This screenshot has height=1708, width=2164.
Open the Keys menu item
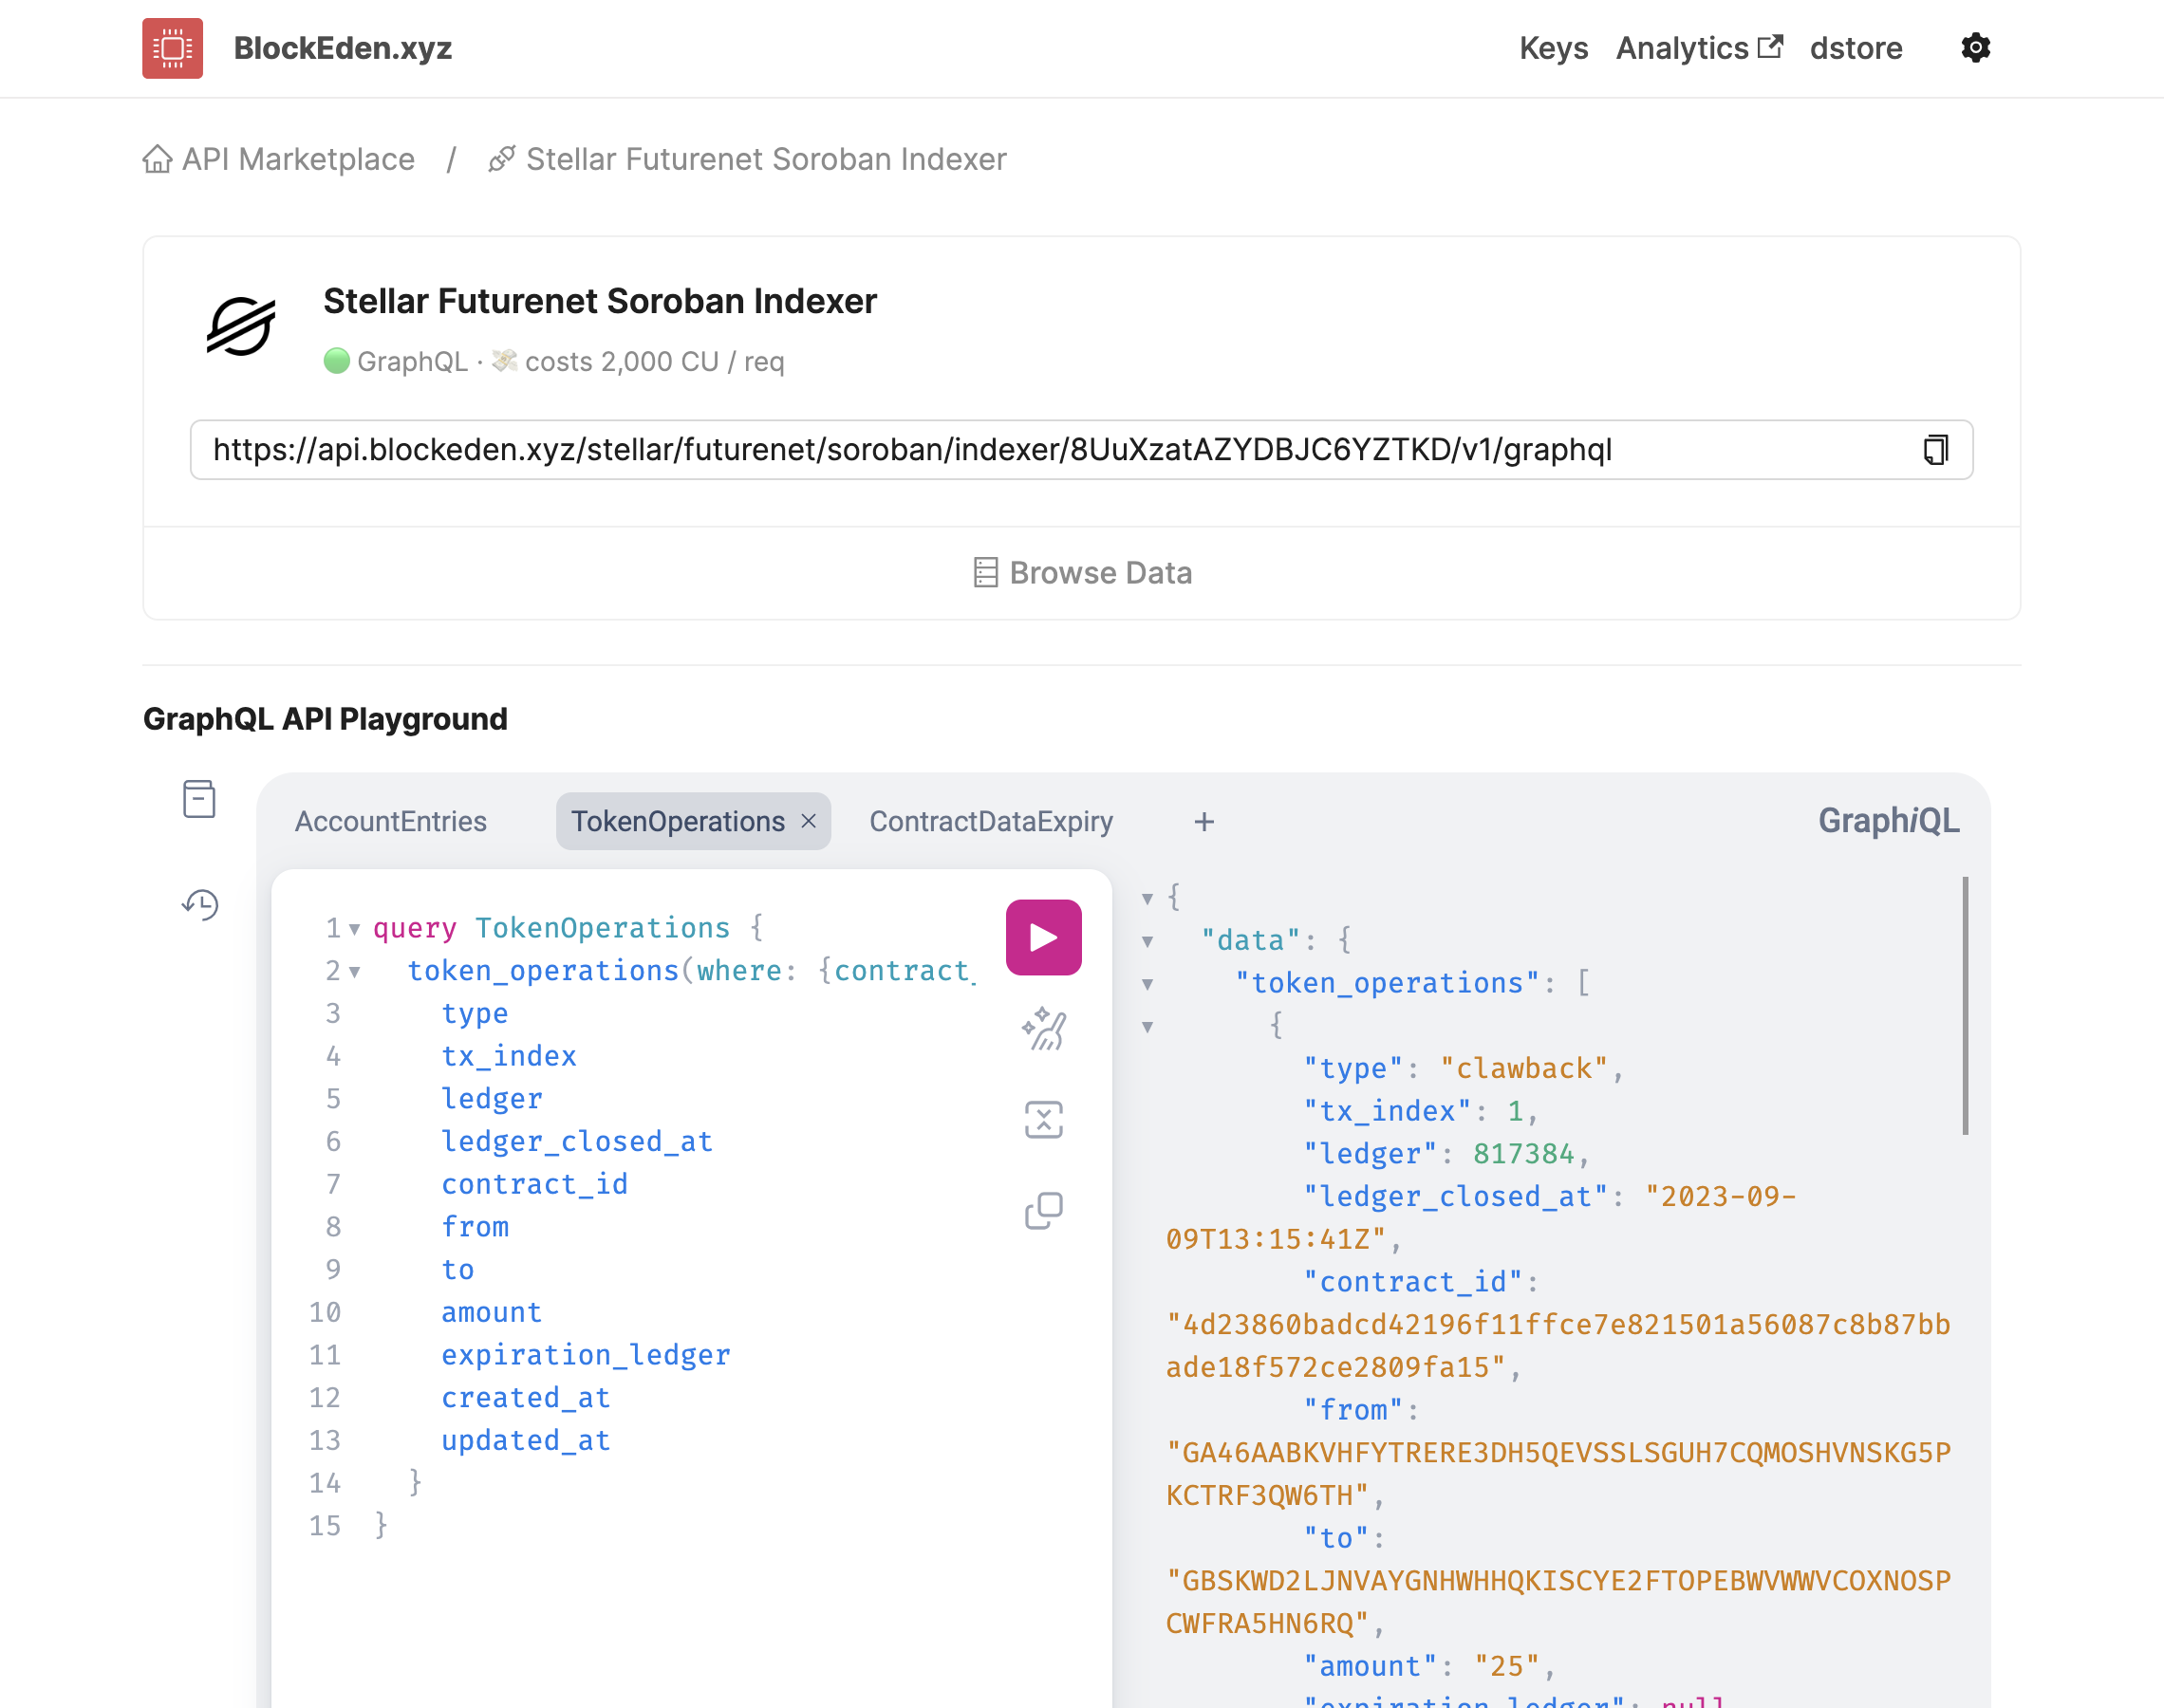click(1553, 48)
